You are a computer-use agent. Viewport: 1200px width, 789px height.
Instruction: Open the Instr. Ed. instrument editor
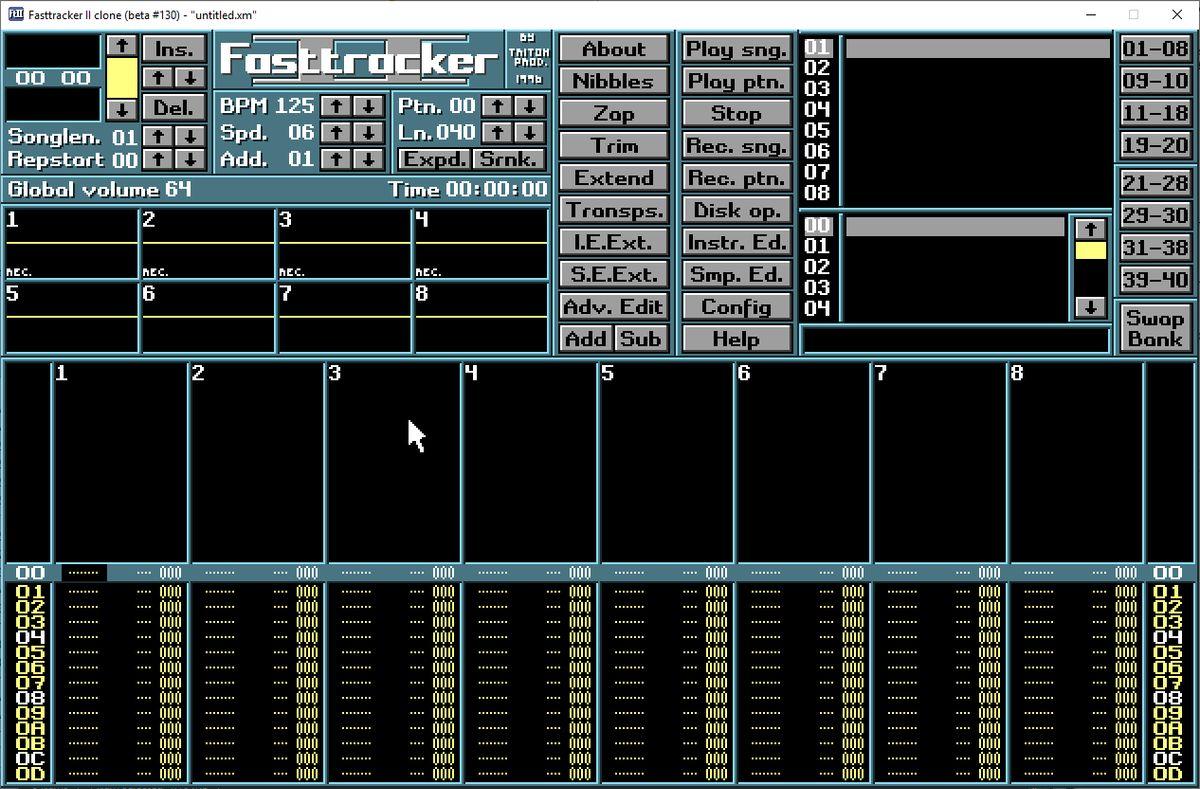point(736,242)
